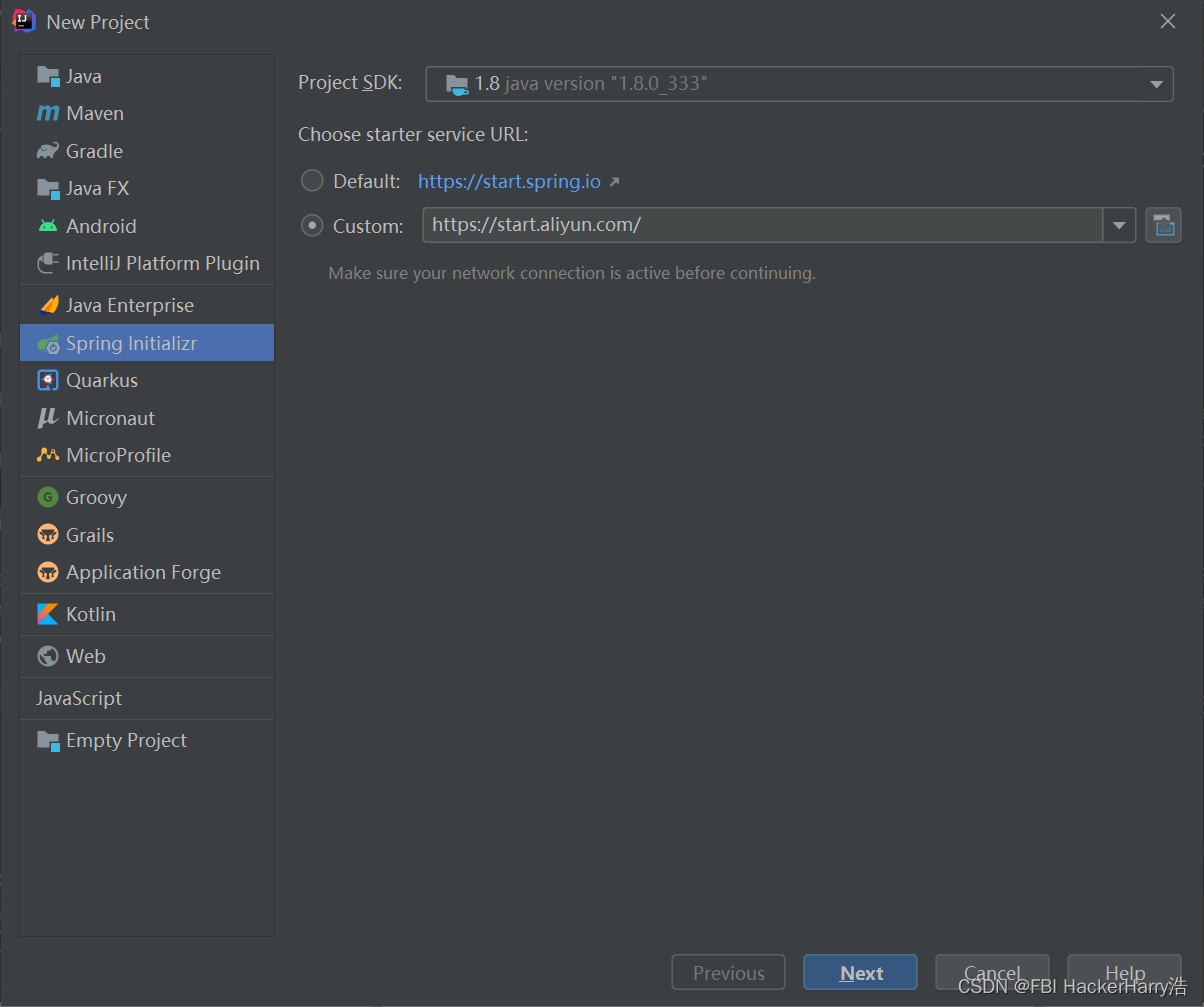
Task: Click into the custom URL text field
Action: (760, 225)
